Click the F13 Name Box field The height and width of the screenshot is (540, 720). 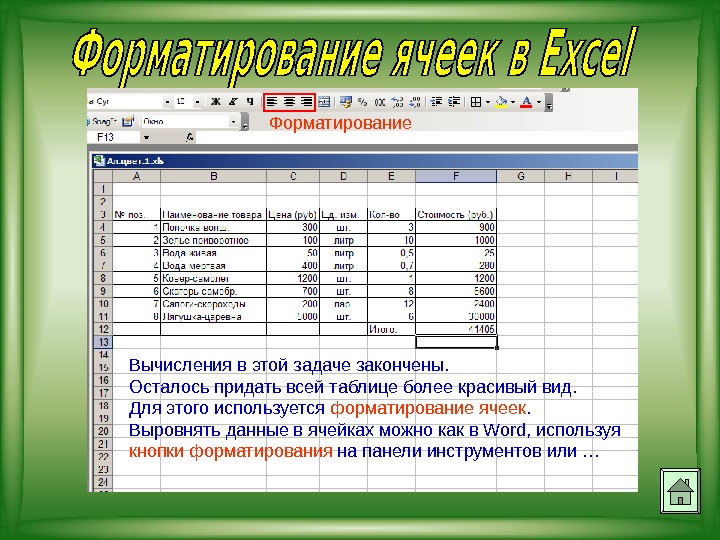(114, 137)
